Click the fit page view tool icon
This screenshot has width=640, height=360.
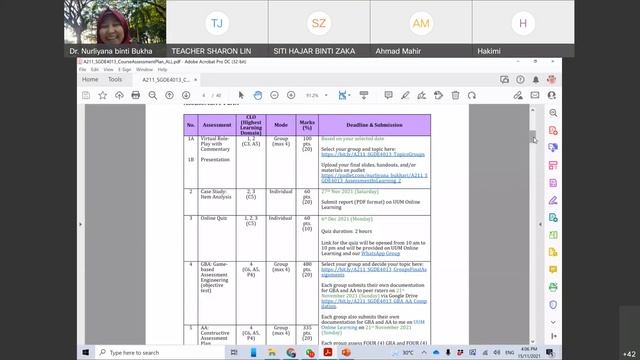coord(342,96)
